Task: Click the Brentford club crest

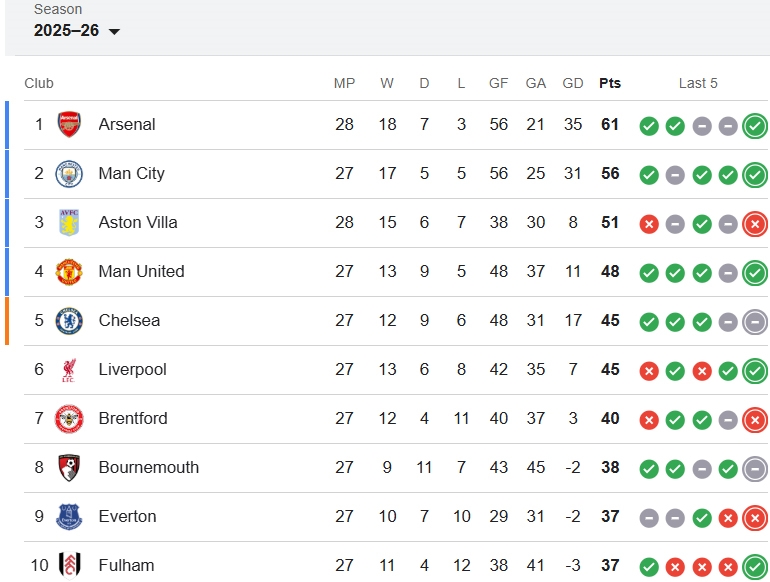Action: tap(69, 419)
